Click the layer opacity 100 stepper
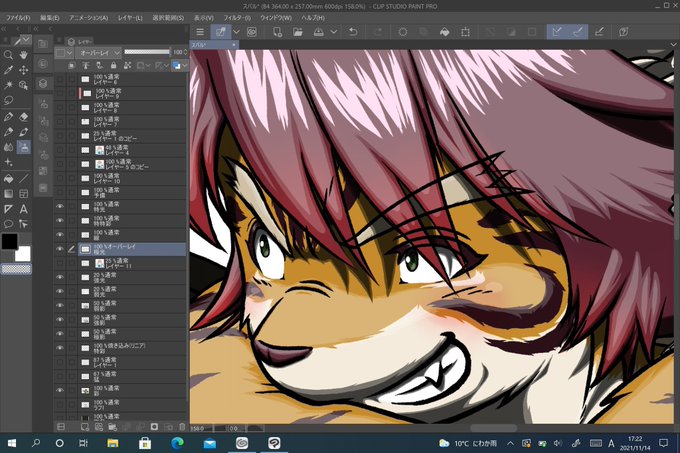680x453 pixels. point(186,52)
